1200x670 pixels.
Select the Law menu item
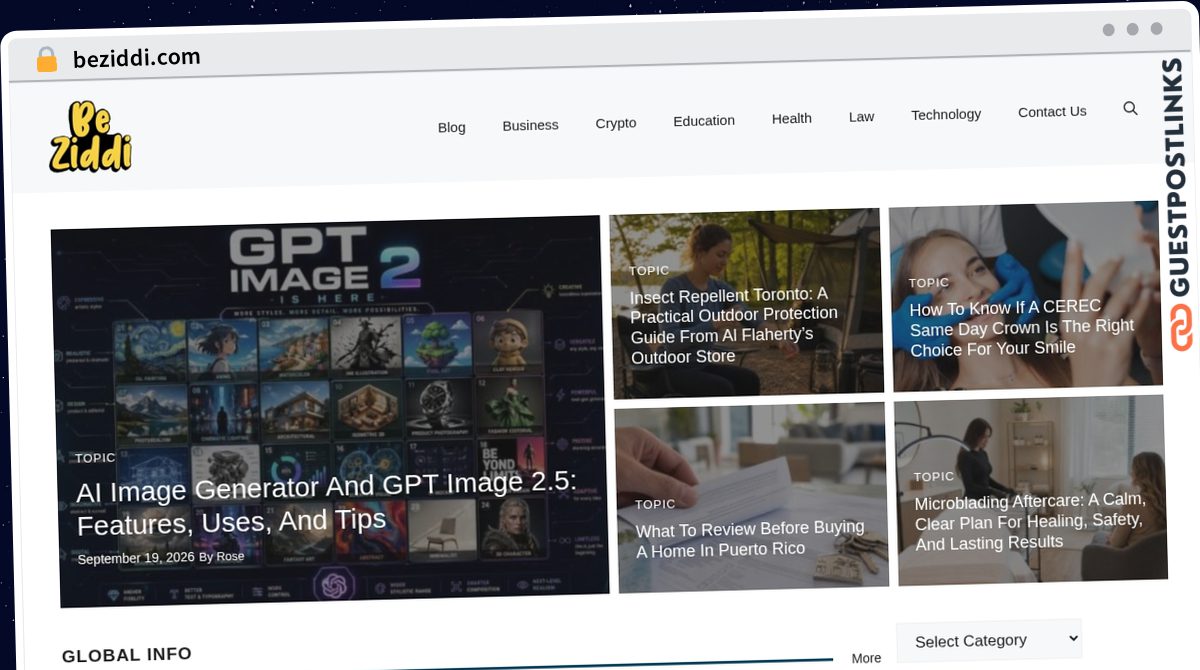[x=861, y=116]
